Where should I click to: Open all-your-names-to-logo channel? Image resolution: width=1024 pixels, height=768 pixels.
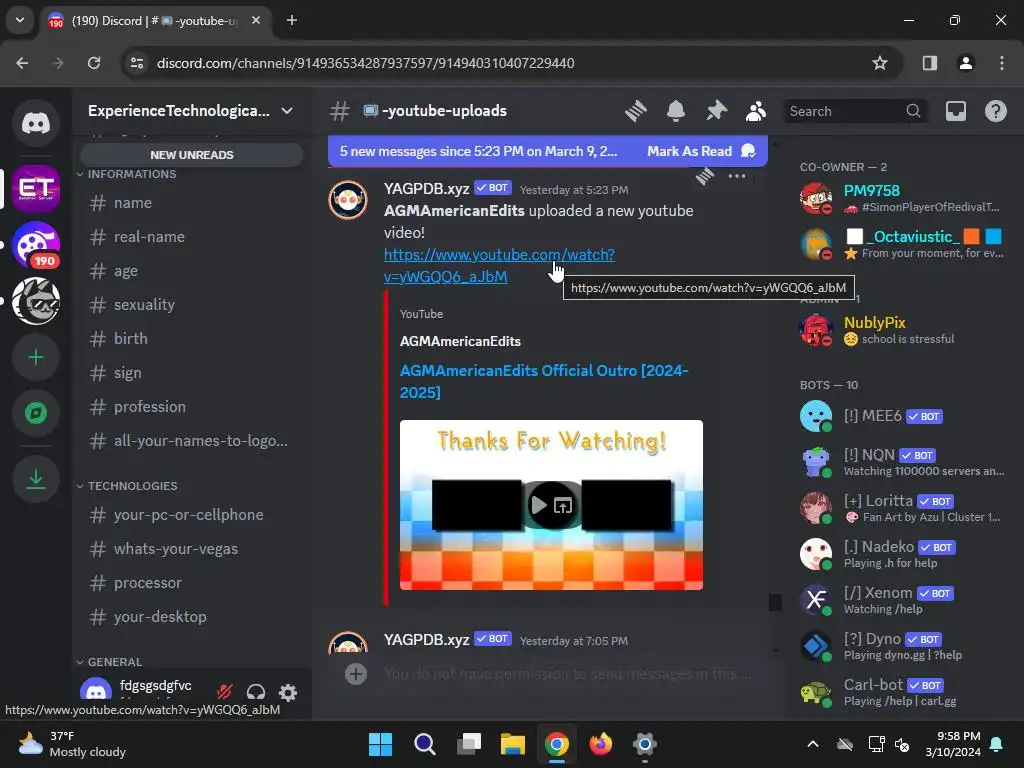191,441
